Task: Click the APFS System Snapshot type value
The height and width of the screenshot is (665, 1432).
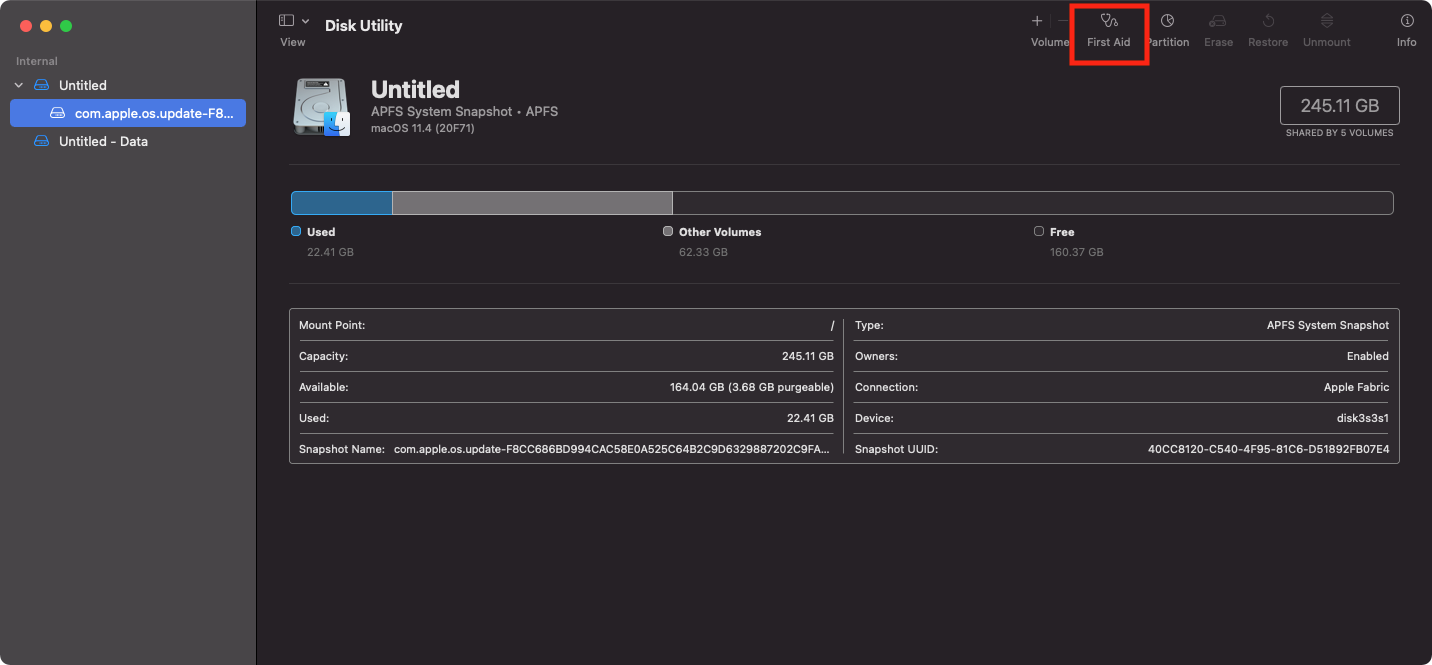Action: pyautogui.click(x=1328, y=325)
